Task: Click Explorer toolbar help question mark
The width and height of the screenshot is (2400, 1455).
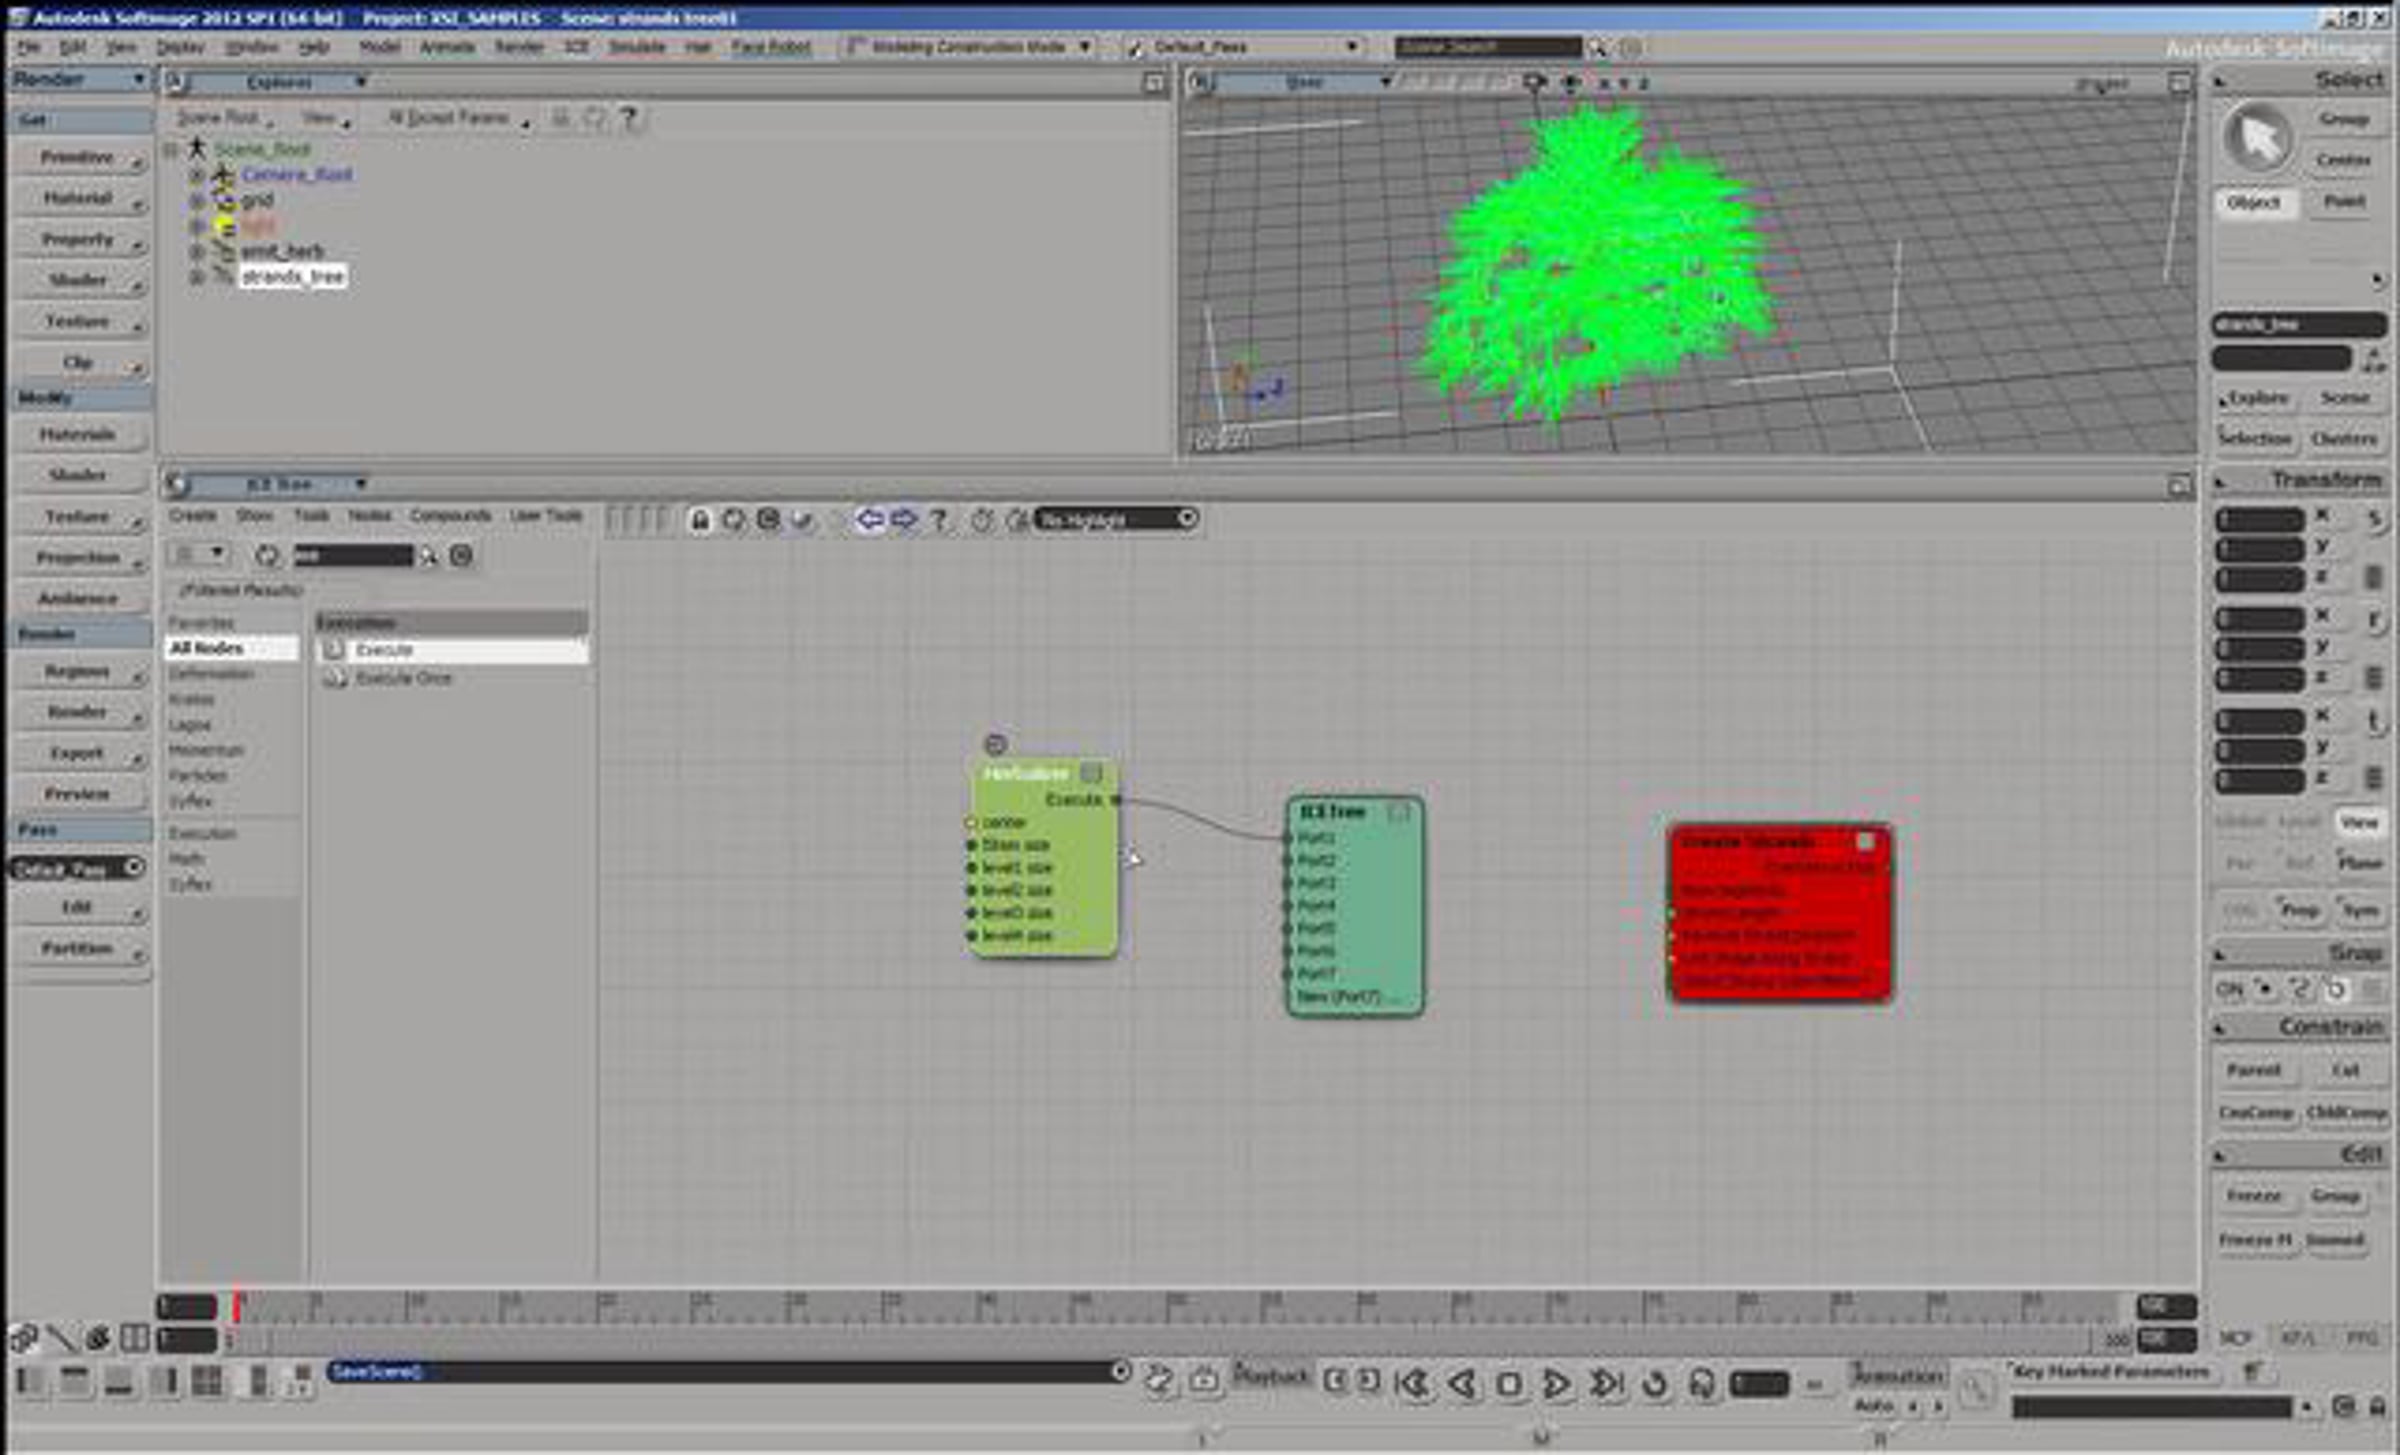Action: coord(628,119)
